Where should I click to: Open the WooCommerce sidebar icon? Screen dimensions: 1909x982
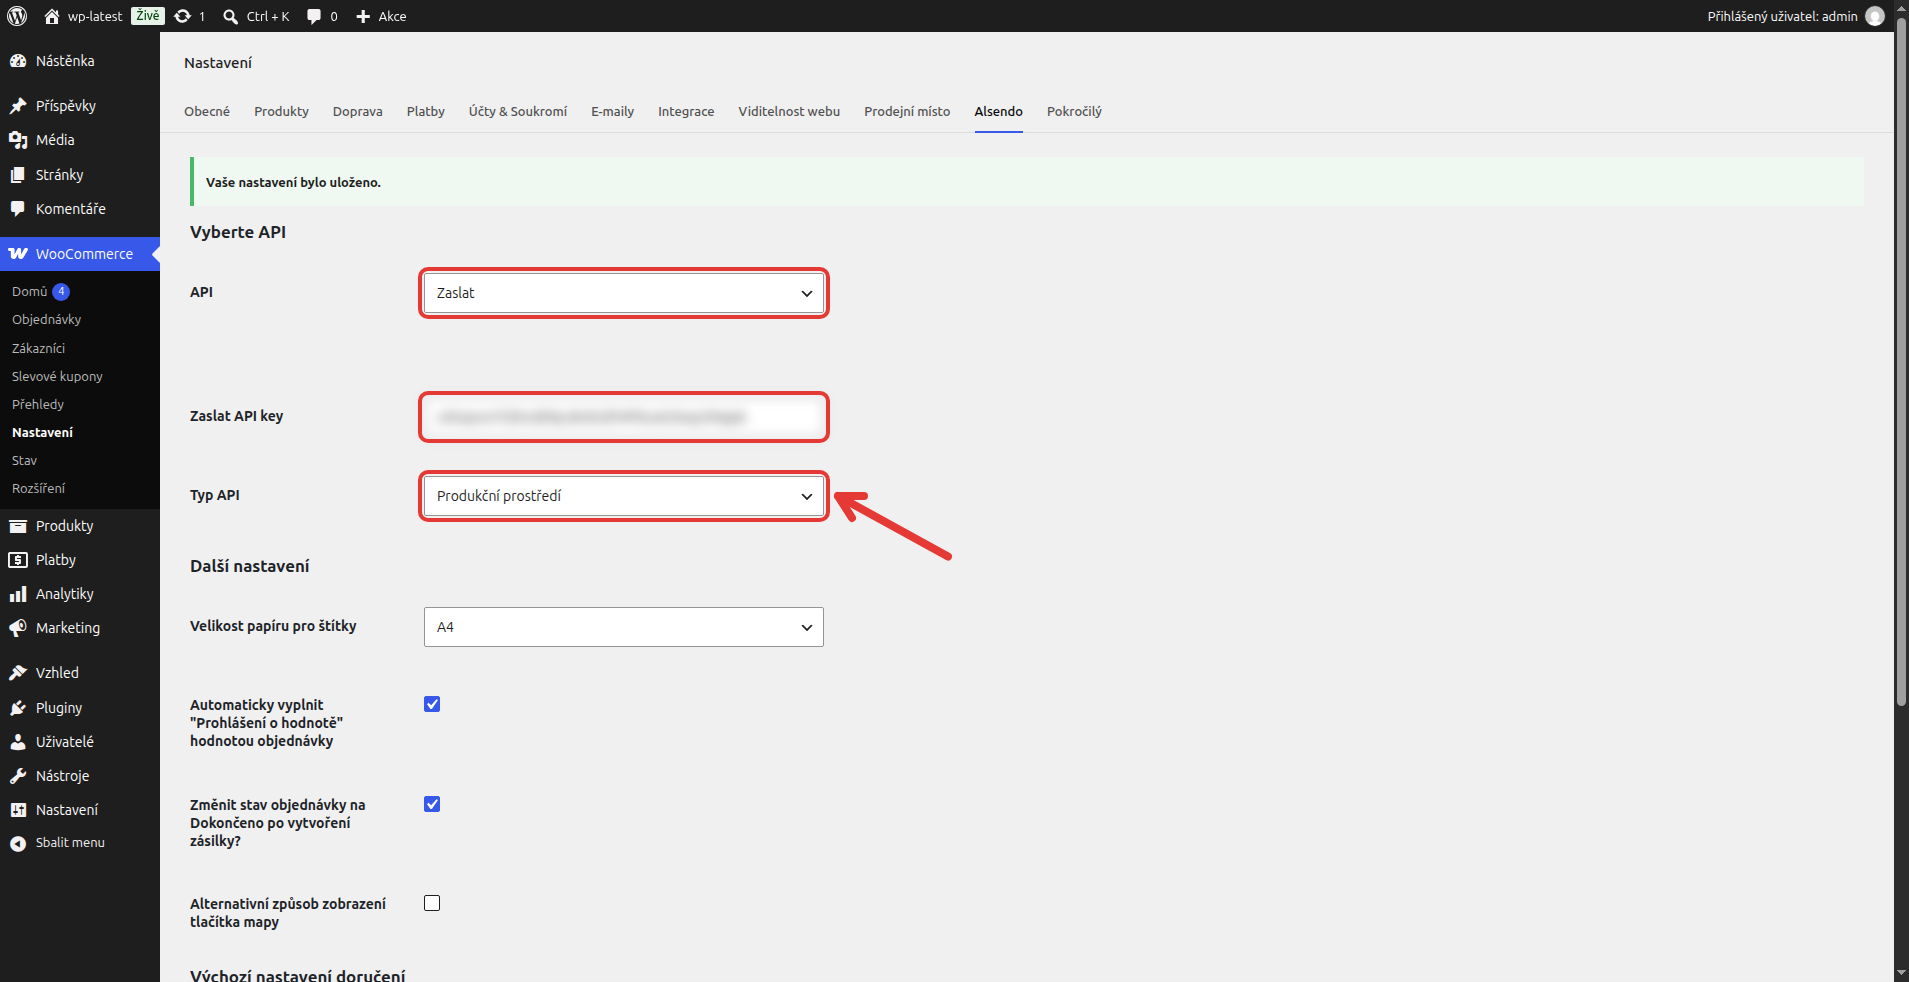pyautogui.click(x=18, y=254)
